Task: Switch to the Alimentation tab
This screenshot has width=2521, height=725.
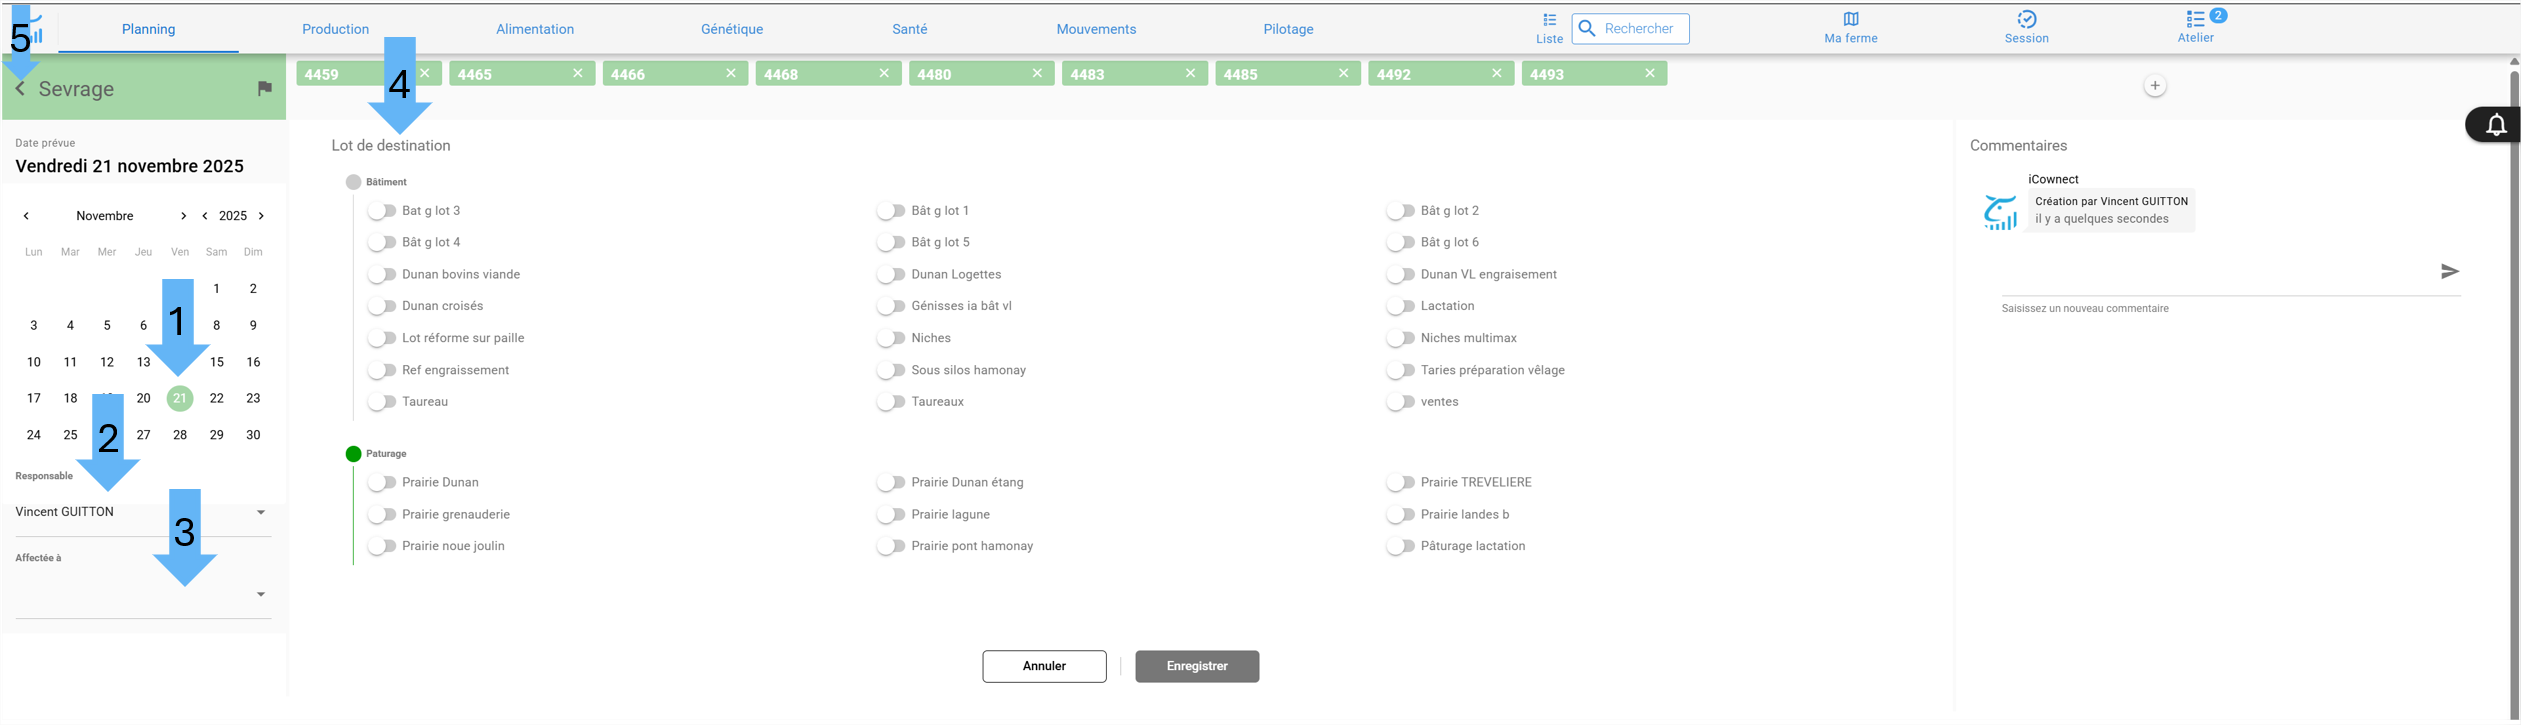Action: [x=535, y=29]
